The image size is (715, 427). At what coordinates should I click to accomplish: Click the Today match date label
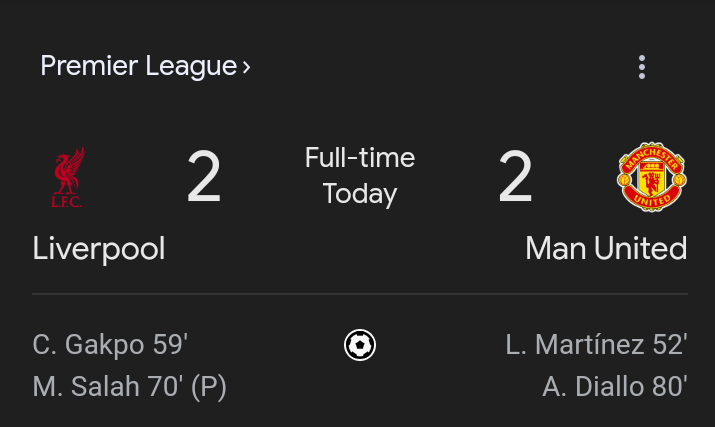(360, 194)
